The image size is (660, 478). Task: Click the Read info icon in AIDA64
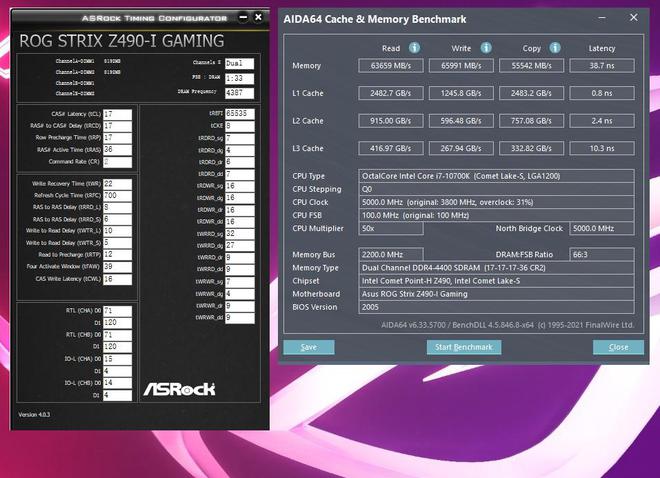[414, 48]
